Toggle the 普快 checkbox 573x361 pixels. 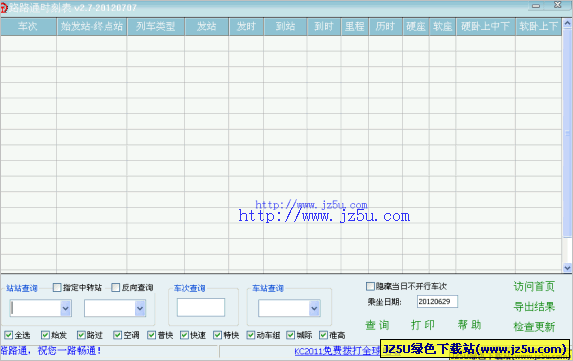point(152,335)
